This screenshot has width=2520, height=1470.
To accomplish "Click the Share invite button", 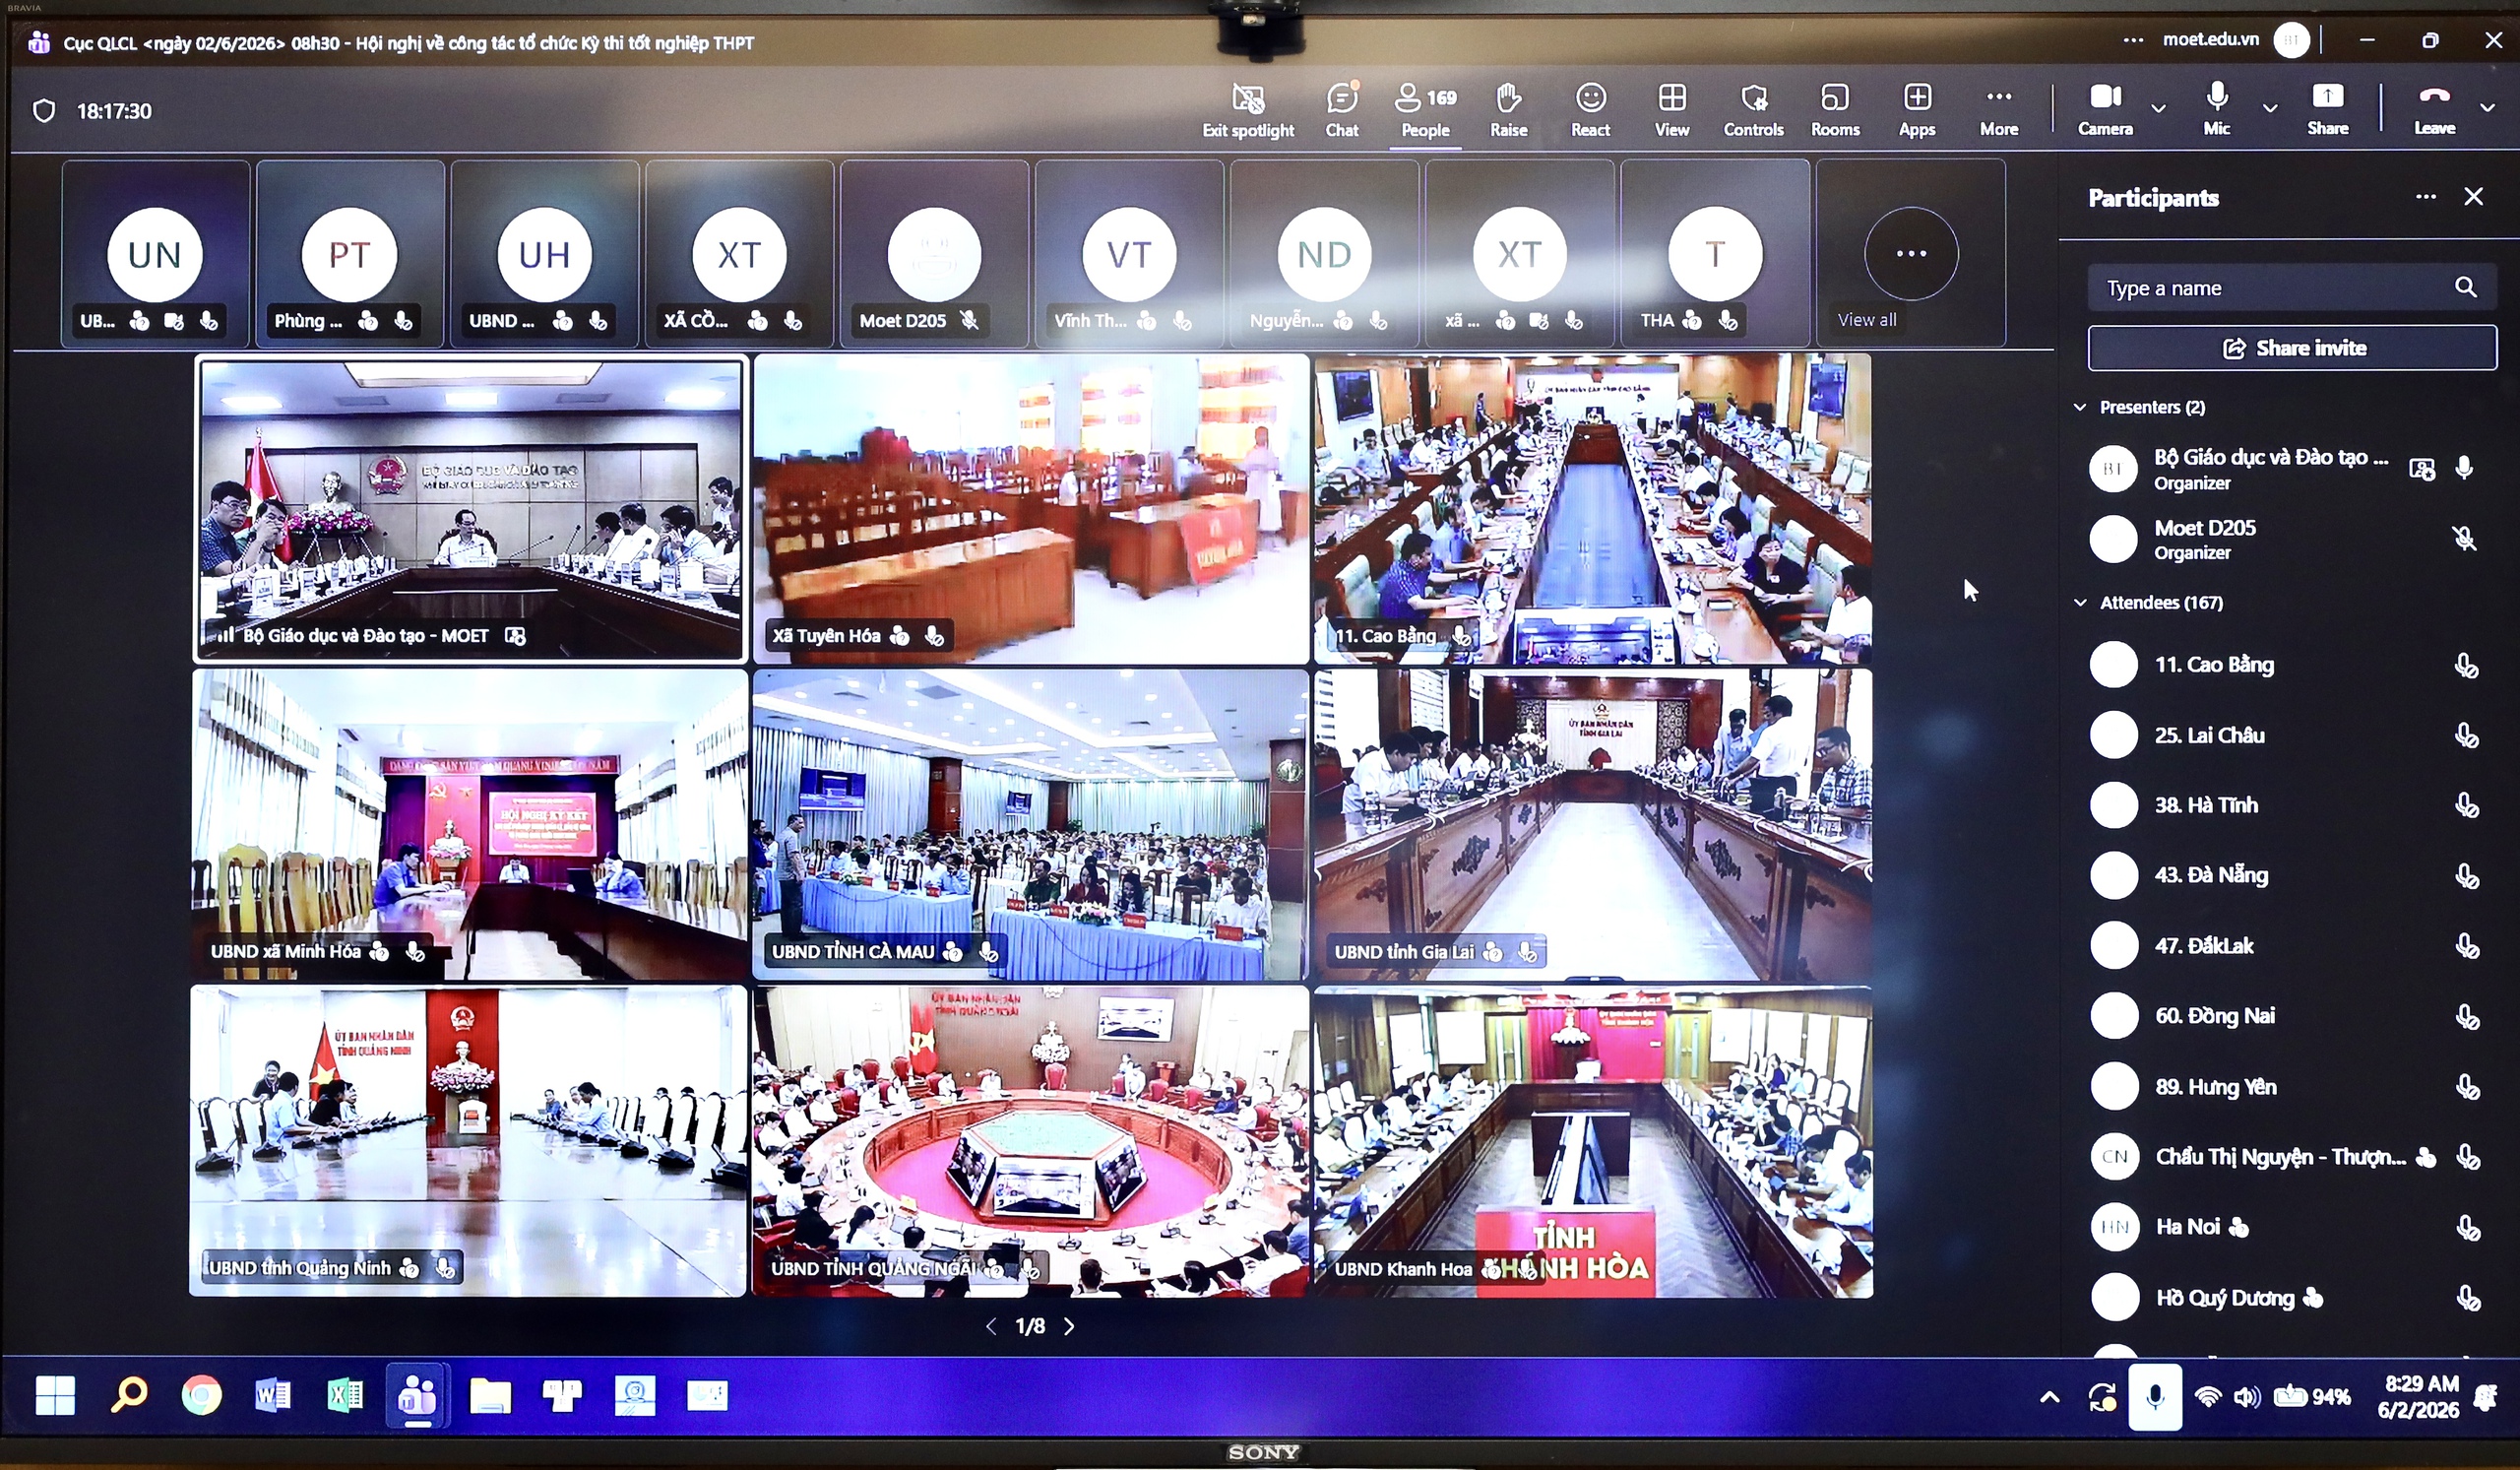I will (x=2291, y=348).
